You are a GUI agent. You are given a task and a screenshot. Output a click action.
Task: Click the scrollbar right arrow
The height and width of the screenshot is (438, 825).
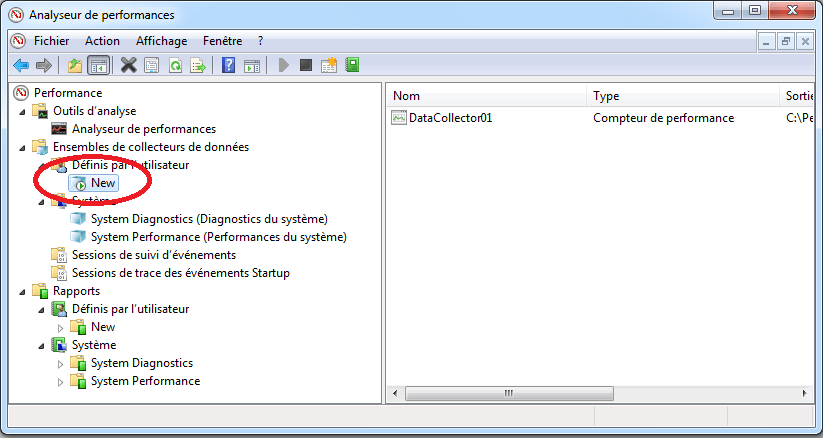coord(804,393)
